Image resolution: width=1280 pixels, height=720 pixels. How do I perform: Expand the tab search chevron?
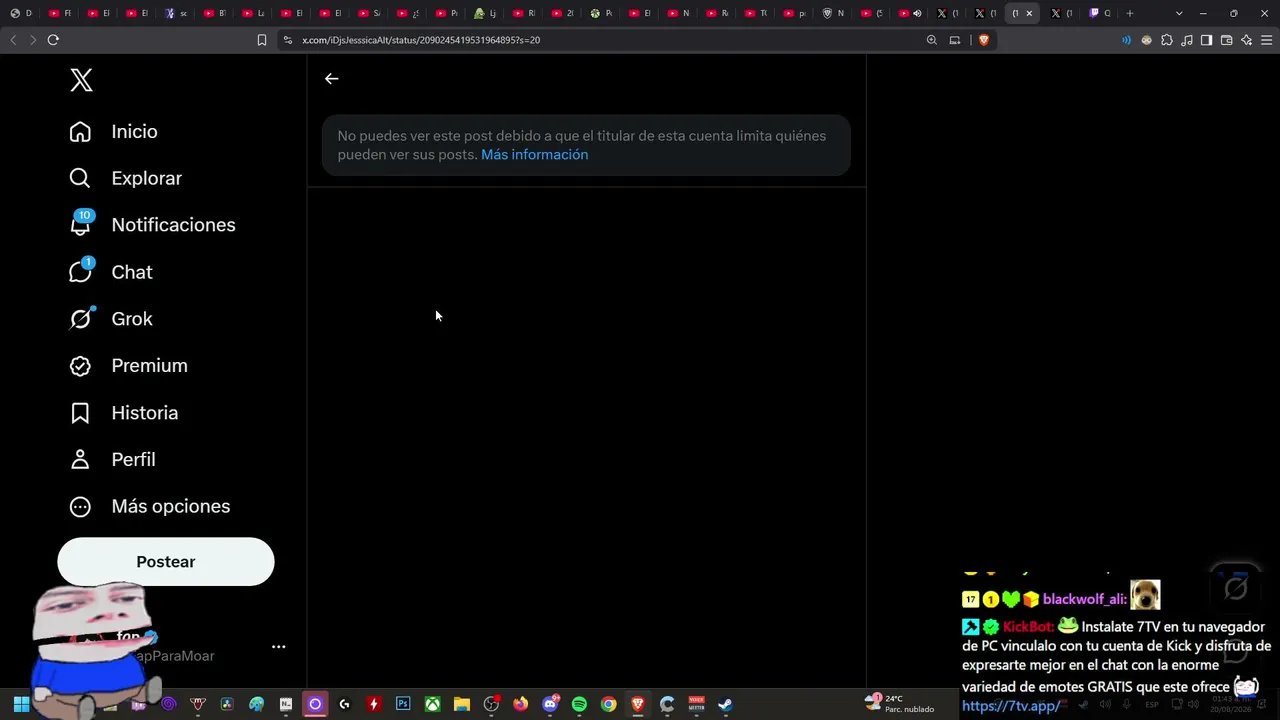coord(1179,13)
